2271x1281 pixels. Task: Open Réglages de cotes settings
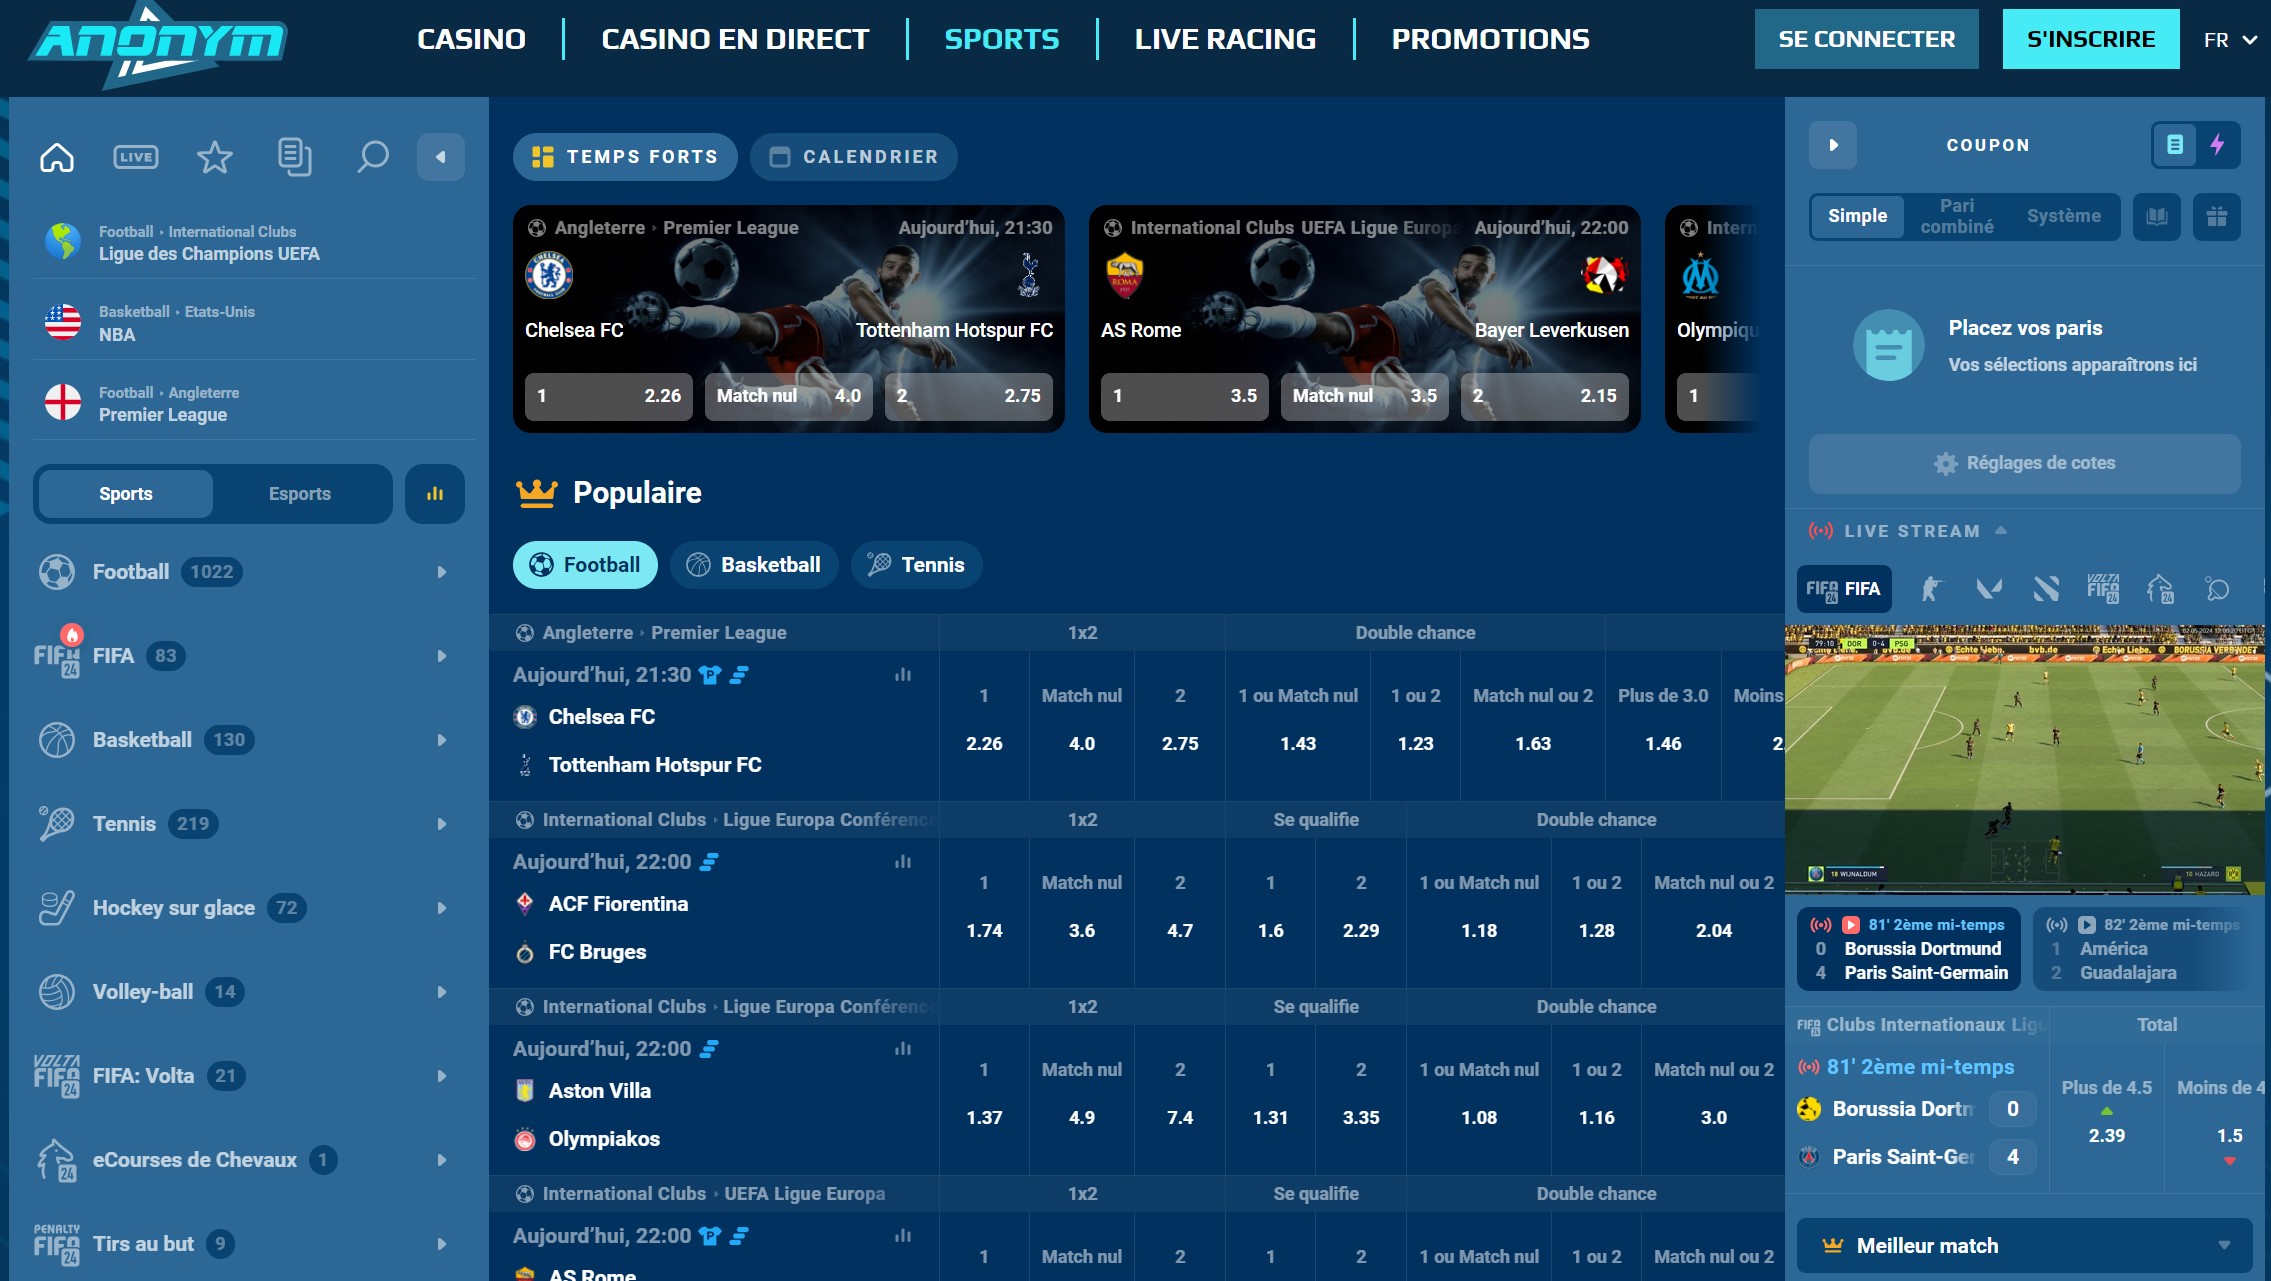(2024, 463)
